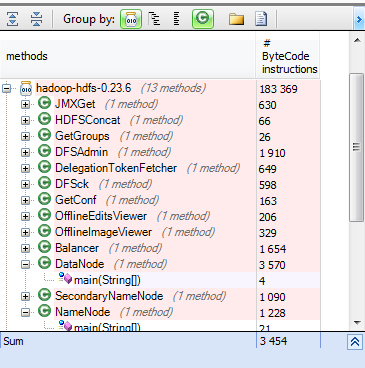Select the SecondaryNameNode row label
This screenshot has width=365, height=368.
[x=109, y=296]
